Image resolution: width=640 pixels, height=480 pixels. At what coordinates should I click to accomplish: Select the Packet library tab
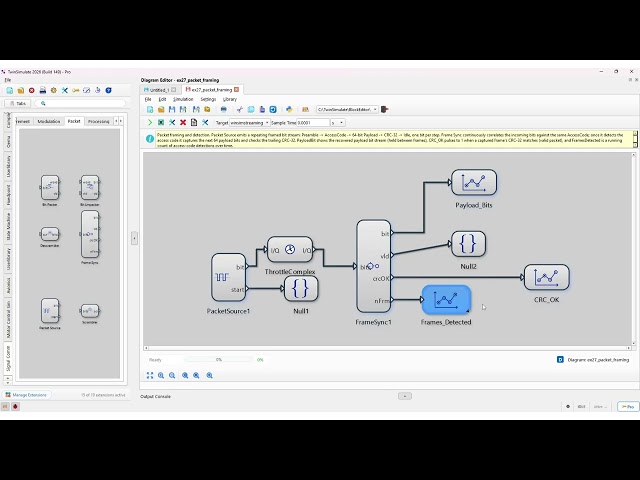click(74, 121)
